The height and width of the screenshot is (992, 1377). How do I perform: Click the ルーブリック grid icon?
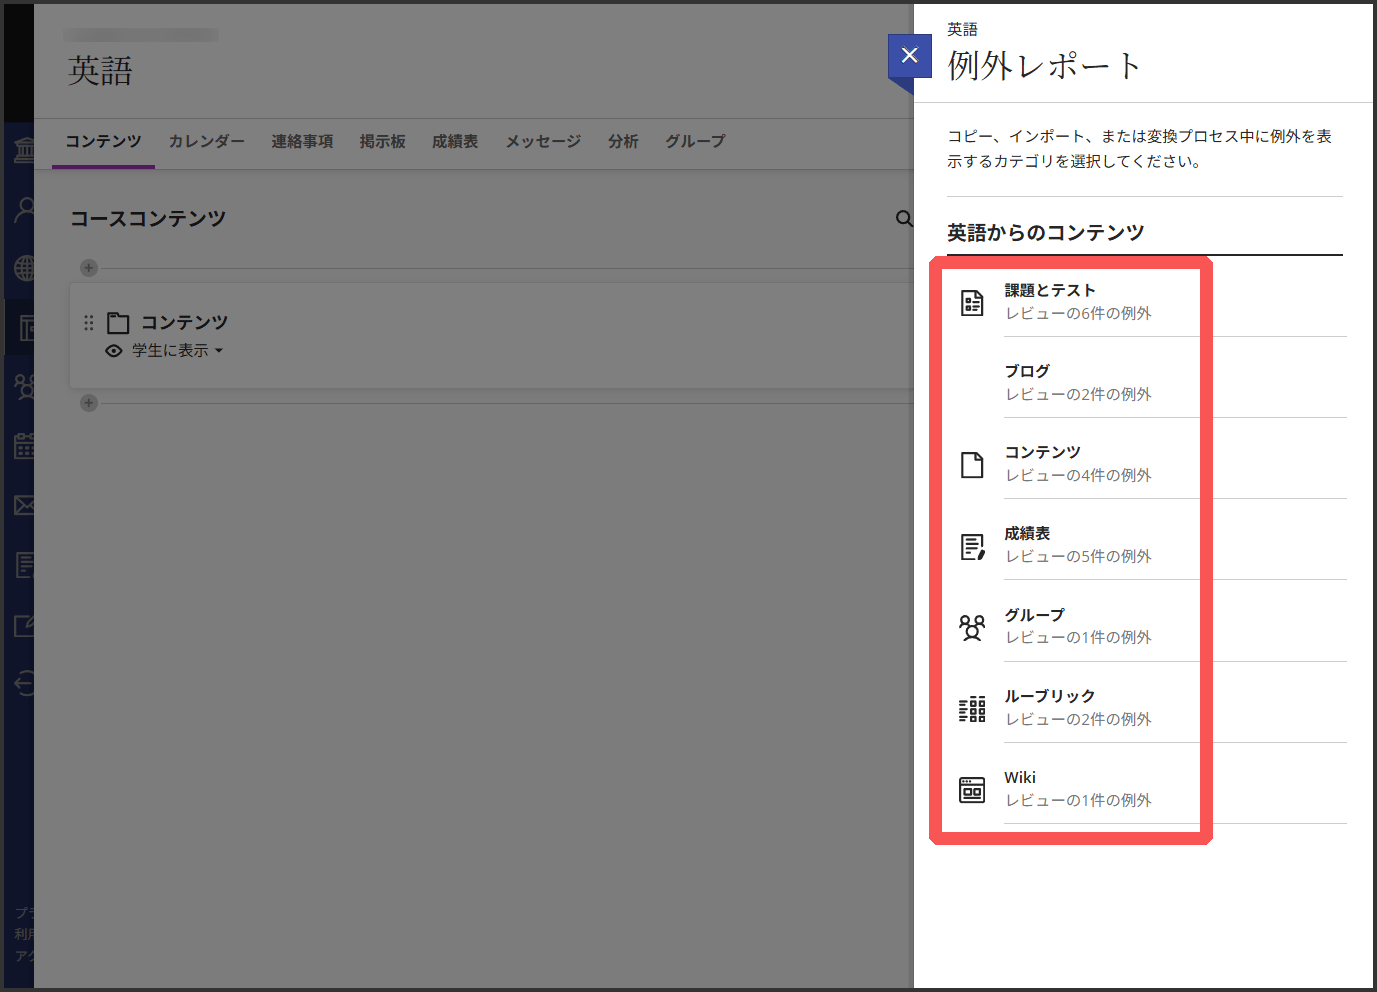(x=972, y=709)
